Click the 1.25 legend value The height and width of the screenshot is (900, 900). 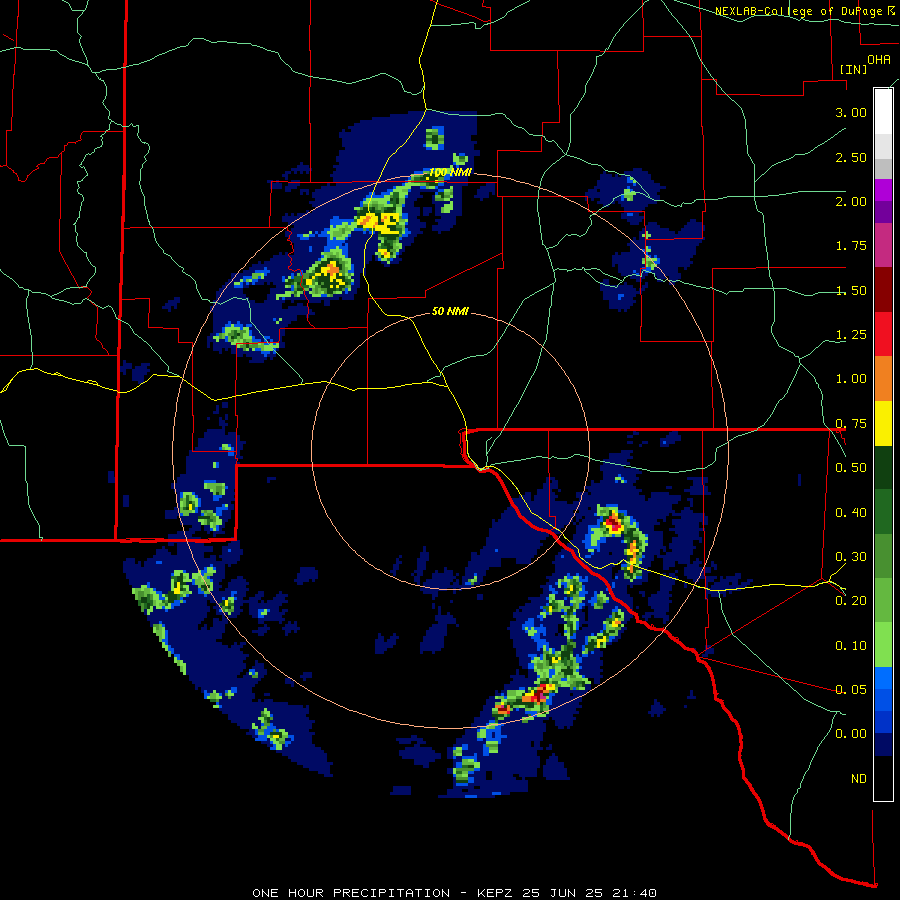tap(851, 335)
